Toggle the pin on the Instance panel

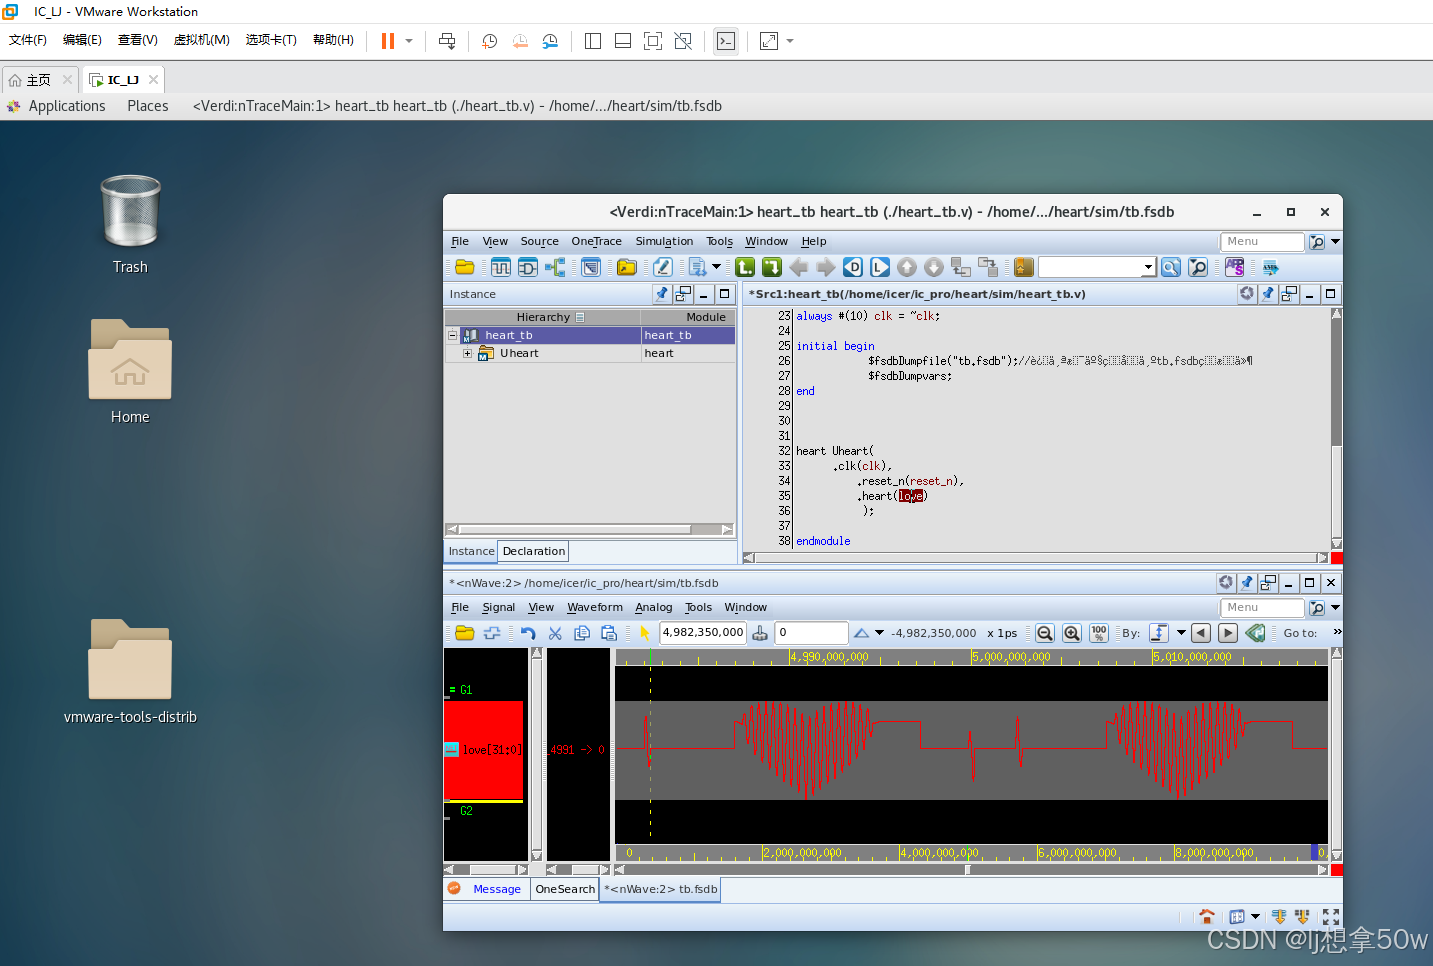tap(661, 293)
